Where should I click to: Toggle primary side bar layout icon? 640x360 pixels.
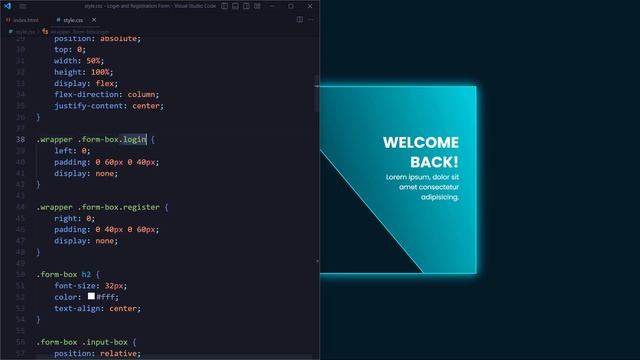pos(224,6)
